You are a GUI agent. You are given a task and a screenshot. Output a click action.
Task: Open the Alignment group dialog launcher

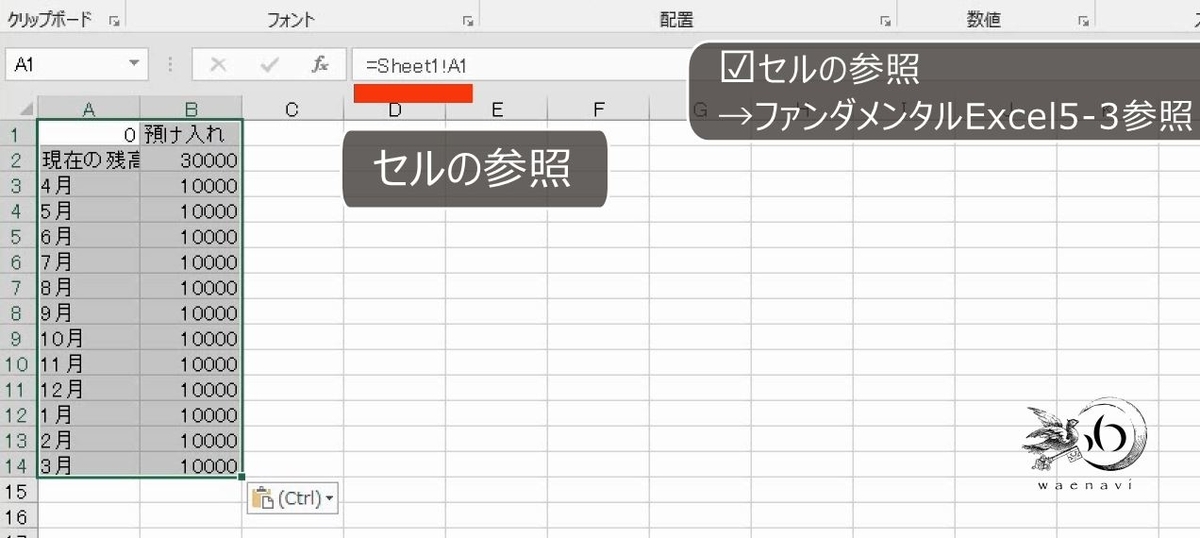[x=885, y=20]
